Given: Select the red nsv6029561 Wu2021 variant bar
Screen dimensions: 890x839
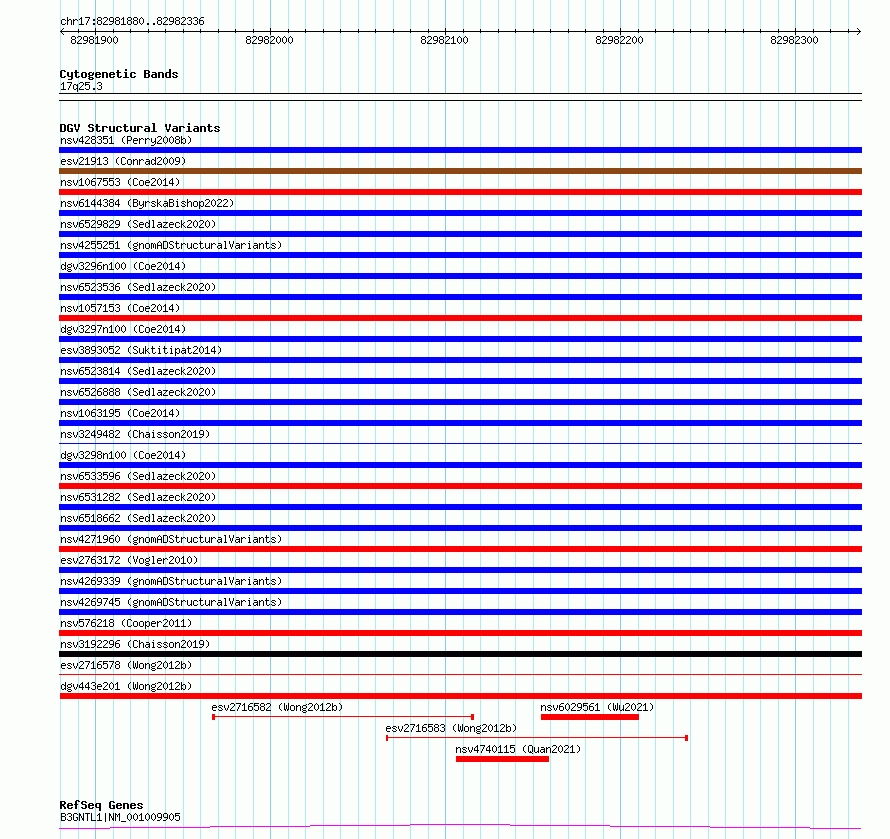Looking at the screenshot, I should click(590, 717).
